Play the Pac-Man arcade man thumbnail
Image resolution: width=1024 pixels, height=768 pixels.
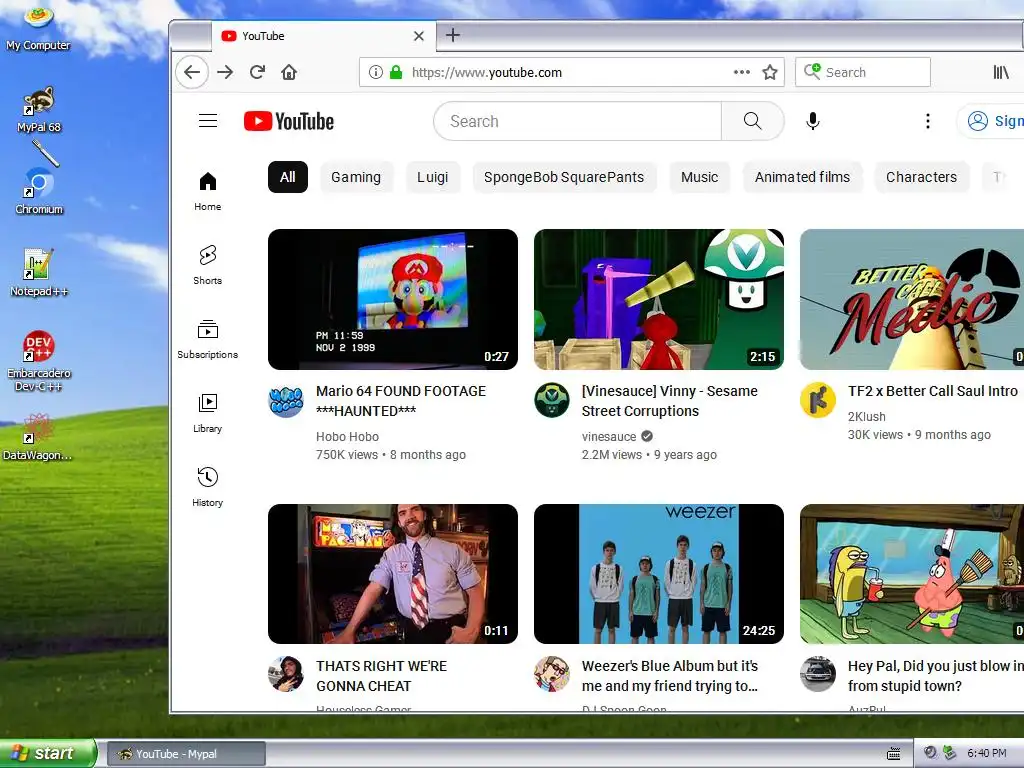click(392, 573)
